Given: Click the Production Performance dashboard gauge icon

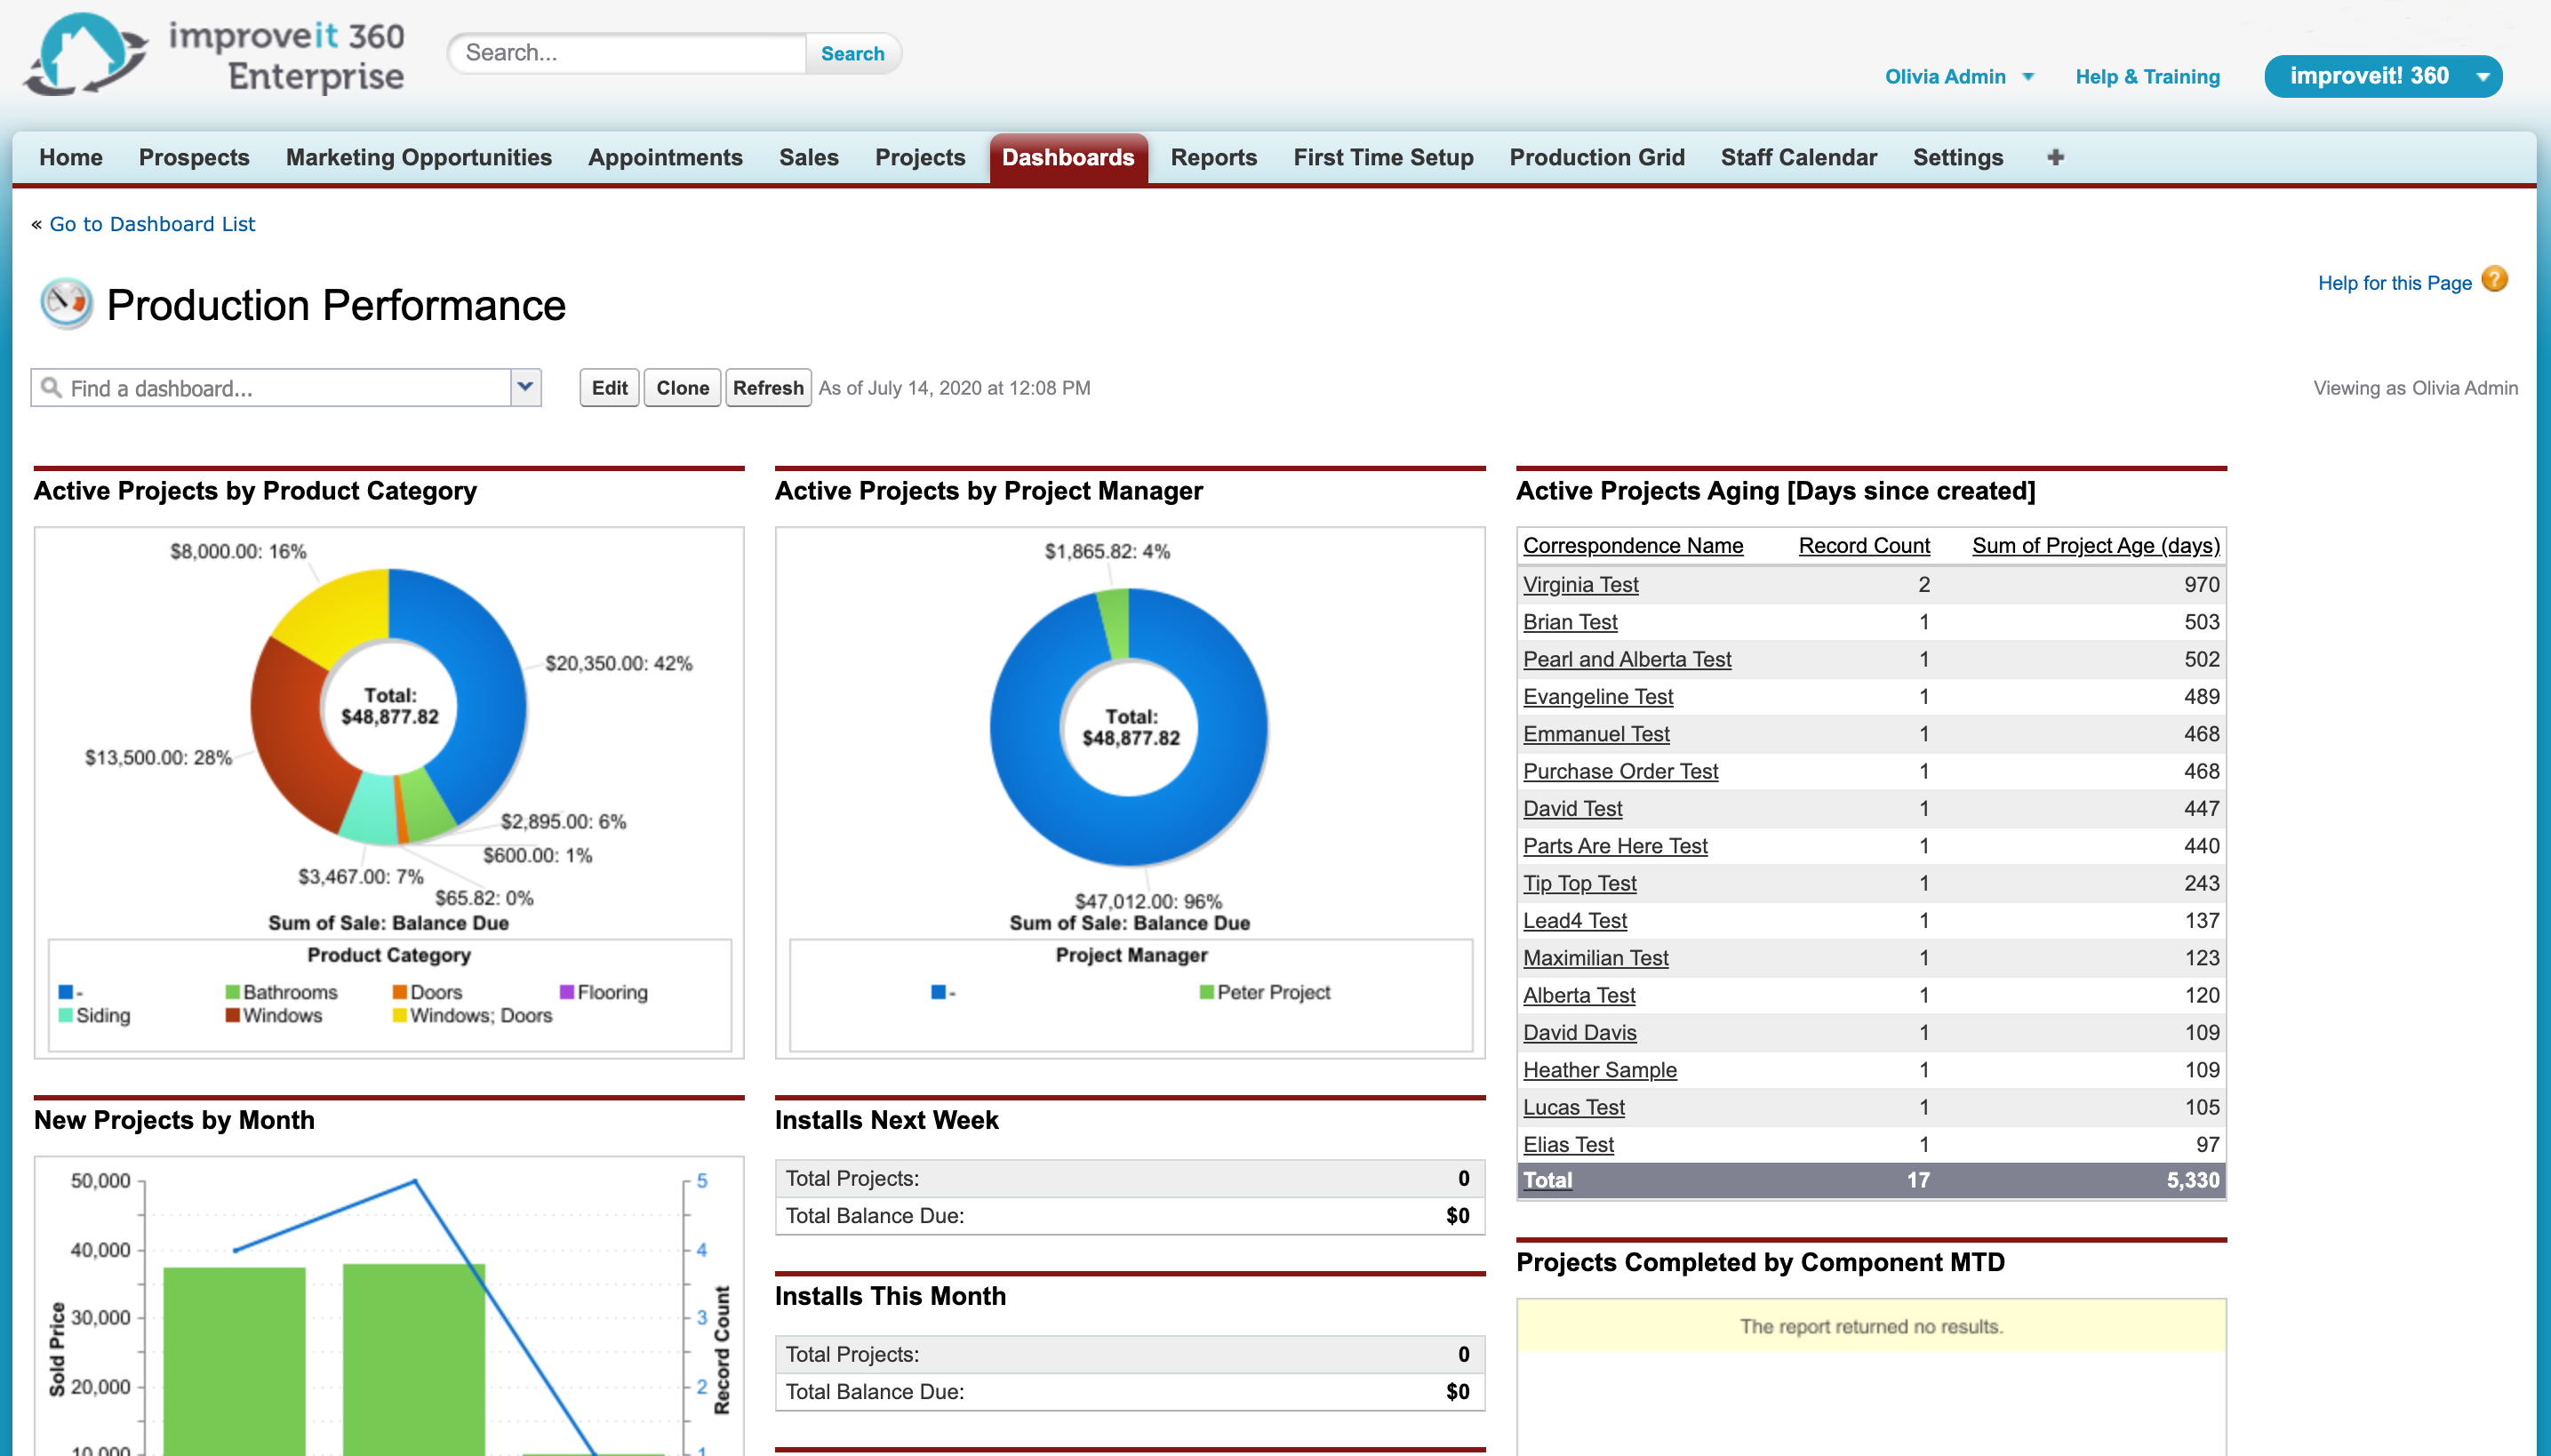Looking at the screenshot, I should (66, 304).
